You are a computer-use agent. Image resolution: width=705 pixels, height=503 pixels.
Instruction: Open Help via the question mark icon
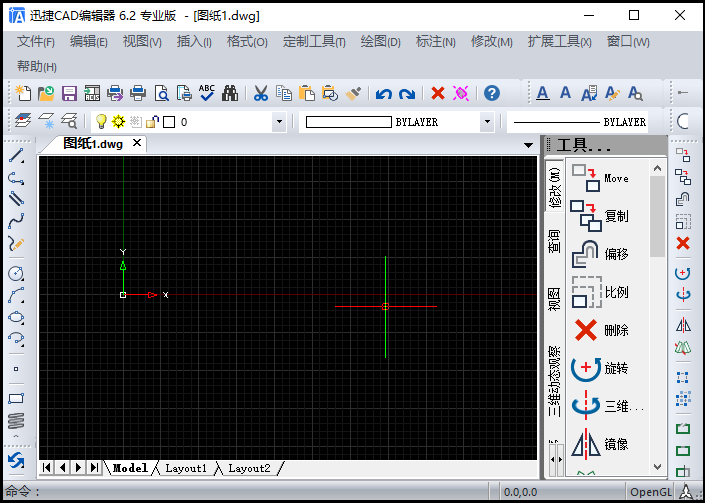(491, 93)
